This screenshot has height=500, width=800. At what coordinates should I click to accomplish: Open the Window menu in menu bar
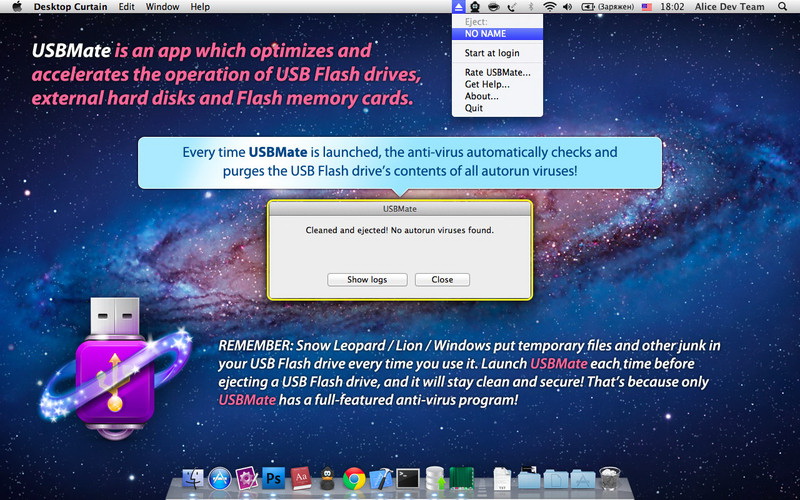163,7
